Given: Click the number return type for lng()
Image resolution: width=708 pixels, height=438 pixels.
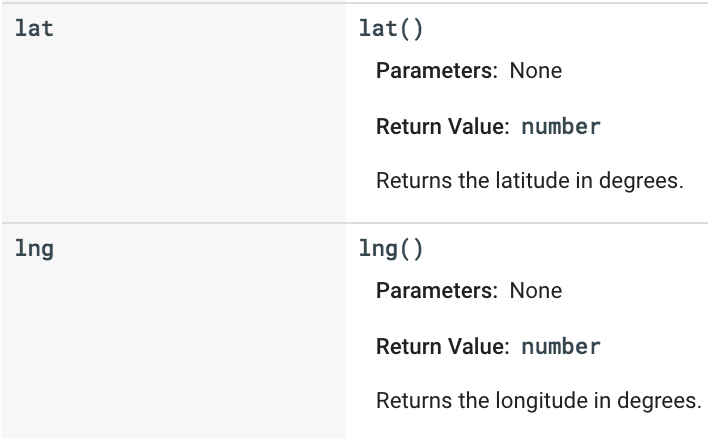Looking at the screenshot, I should tap(561, 347).
